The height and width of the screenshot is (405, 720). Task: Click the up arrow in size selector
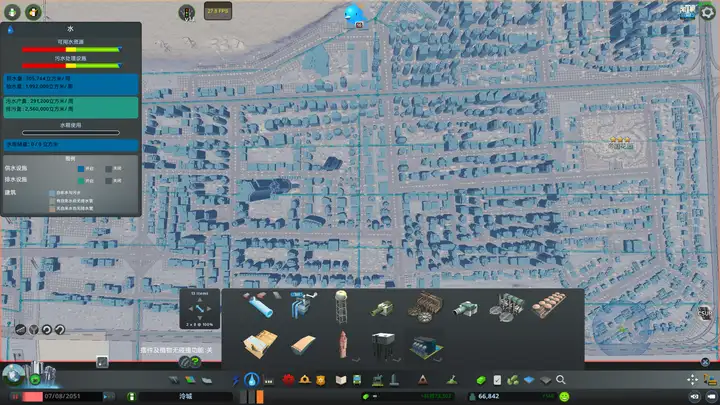(199, 300)
